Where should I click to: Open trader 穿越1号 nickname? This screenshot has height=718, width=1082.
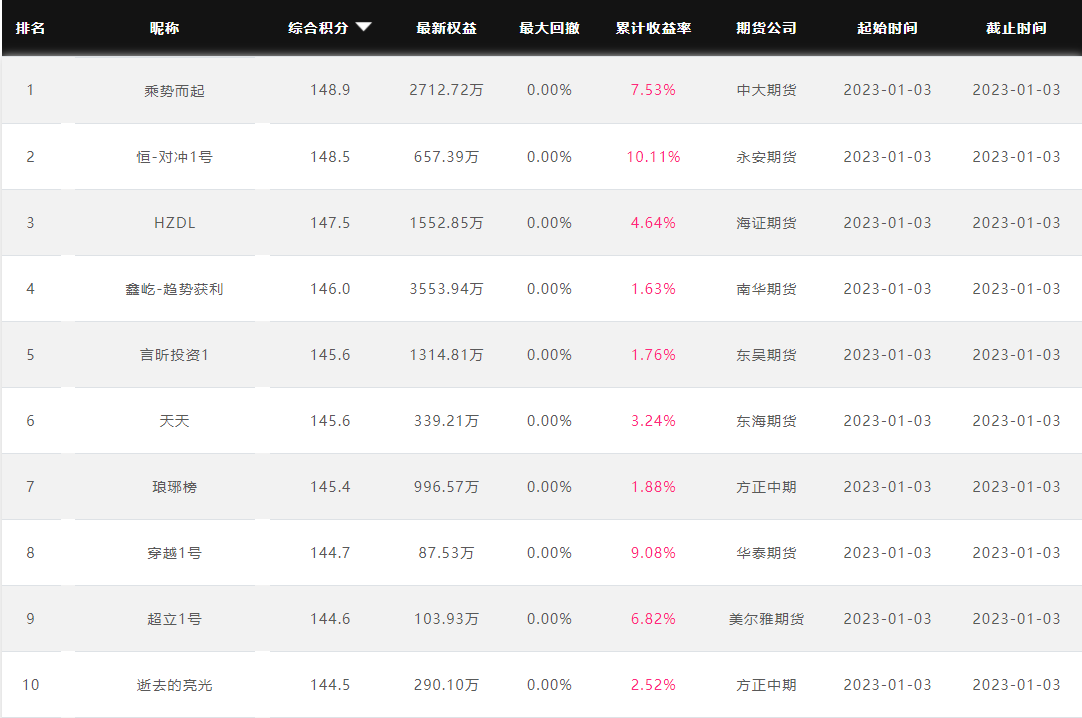tap(175, 553)
